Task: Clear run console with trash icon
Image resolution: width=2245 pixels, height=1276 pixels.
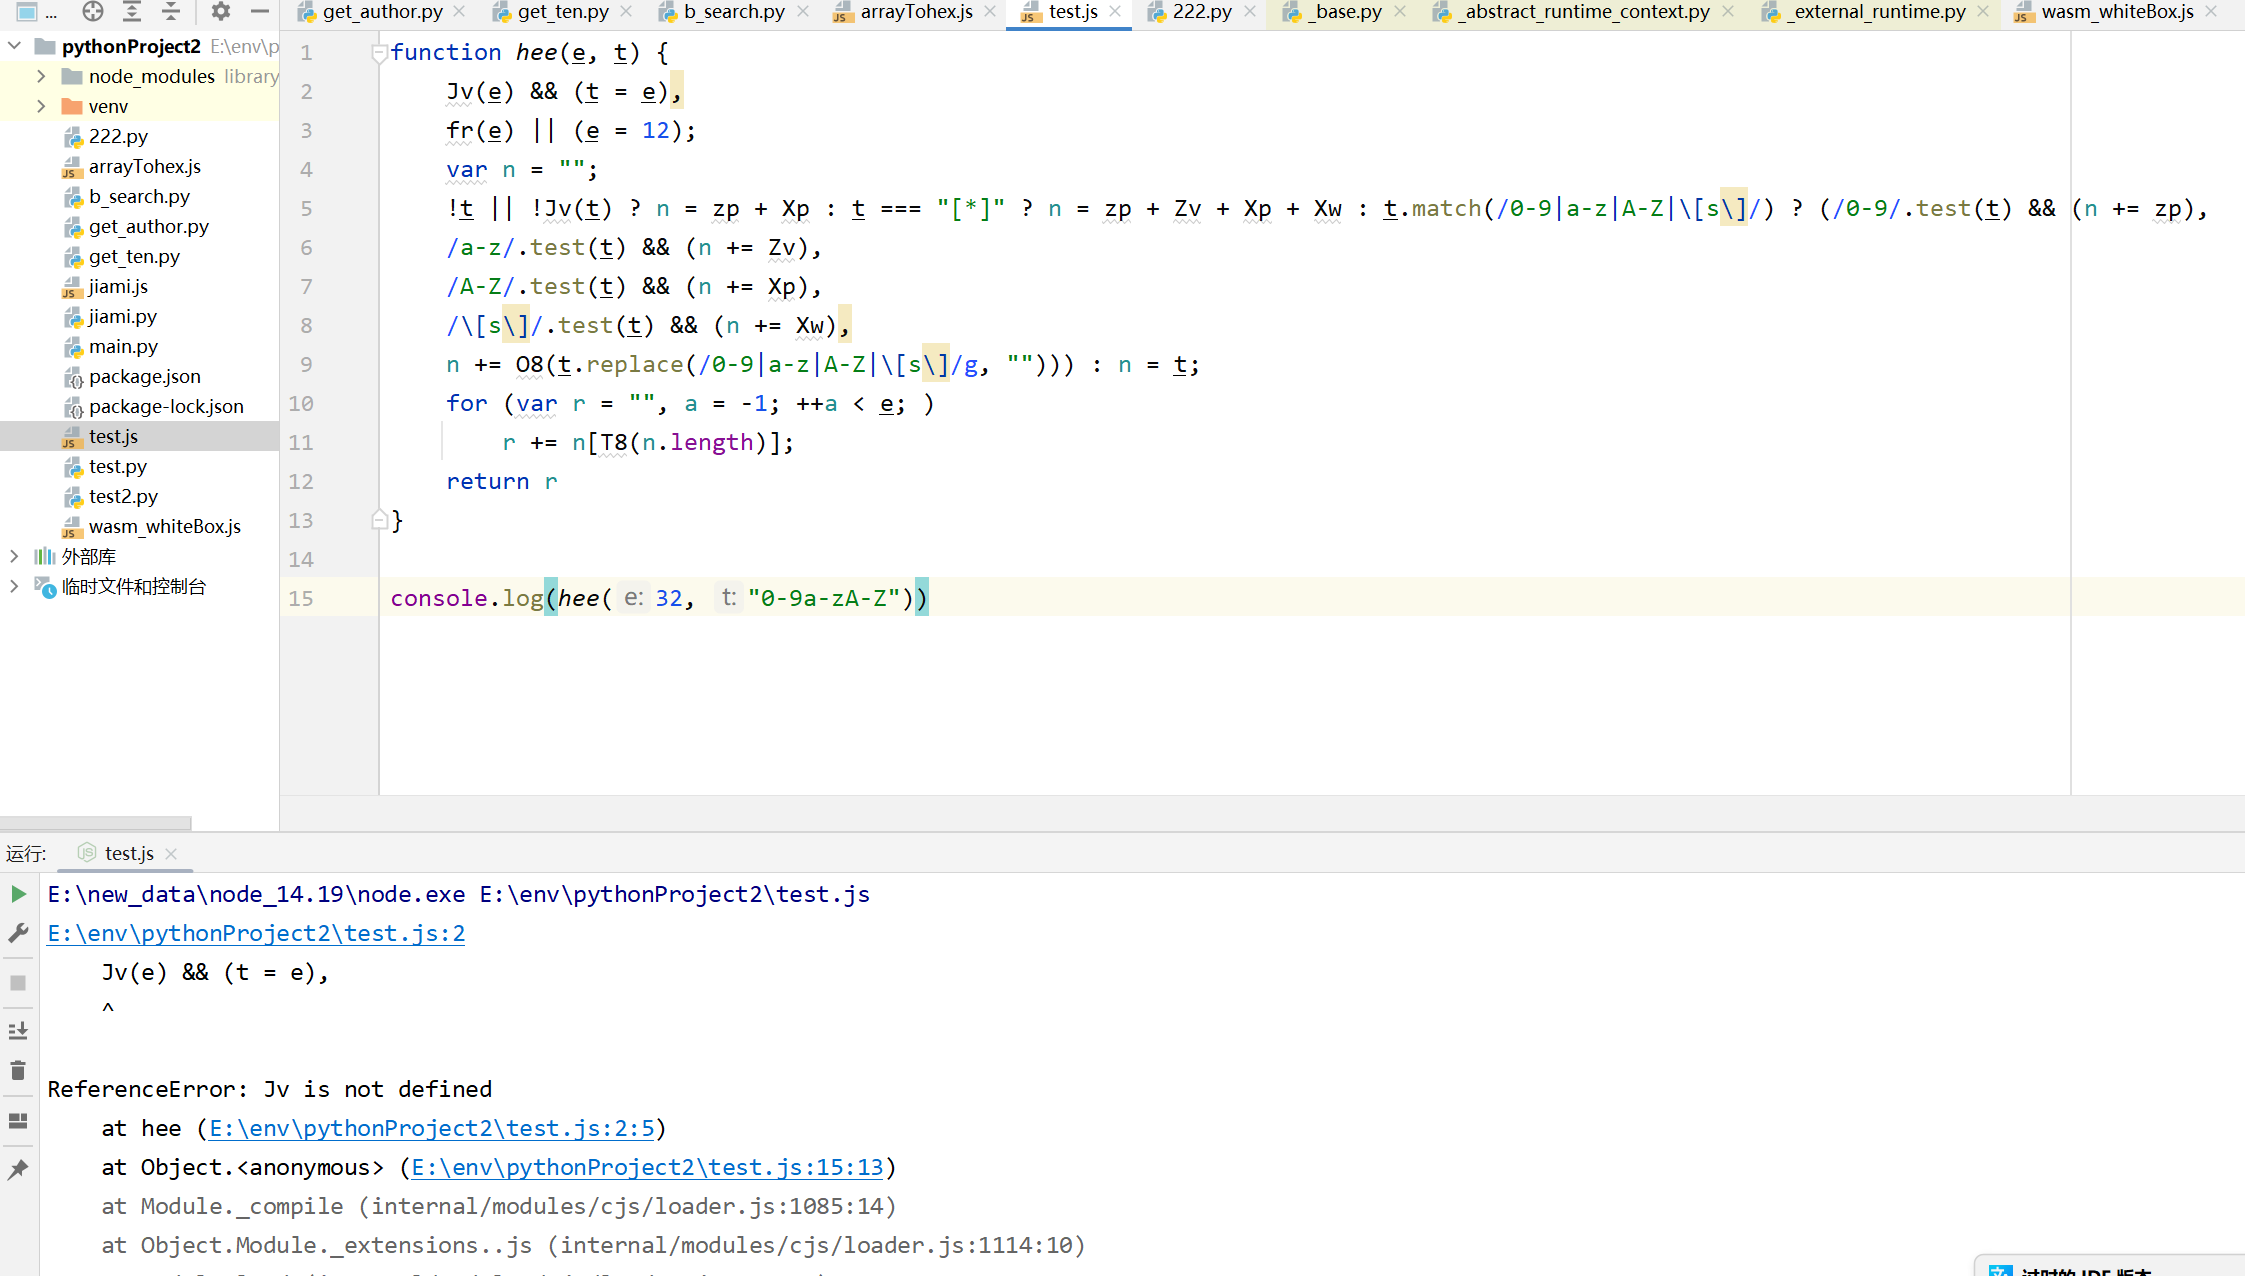Action: (x=18, y=1071)
